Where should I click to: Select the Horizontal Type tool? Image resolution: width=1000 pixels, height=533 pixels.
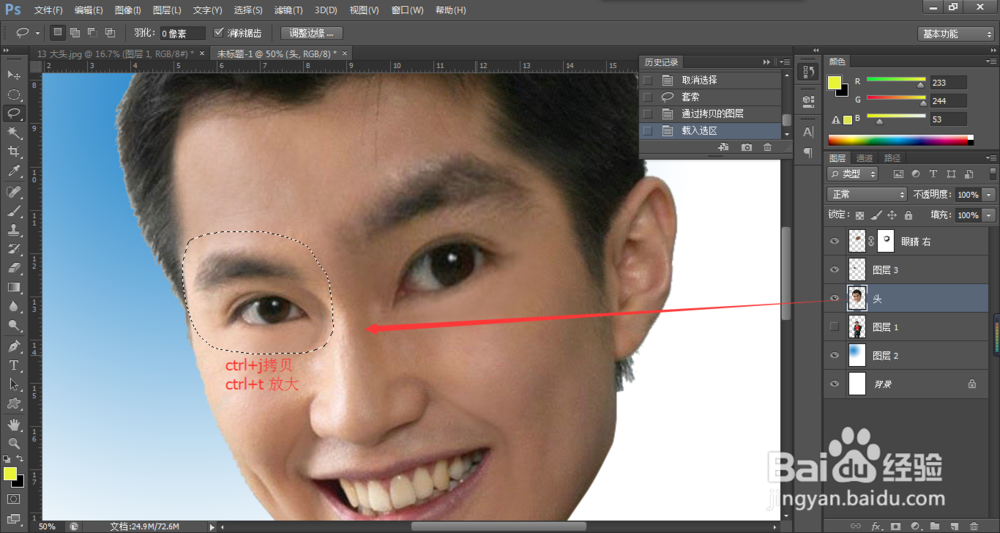click(x=13, y=365)
